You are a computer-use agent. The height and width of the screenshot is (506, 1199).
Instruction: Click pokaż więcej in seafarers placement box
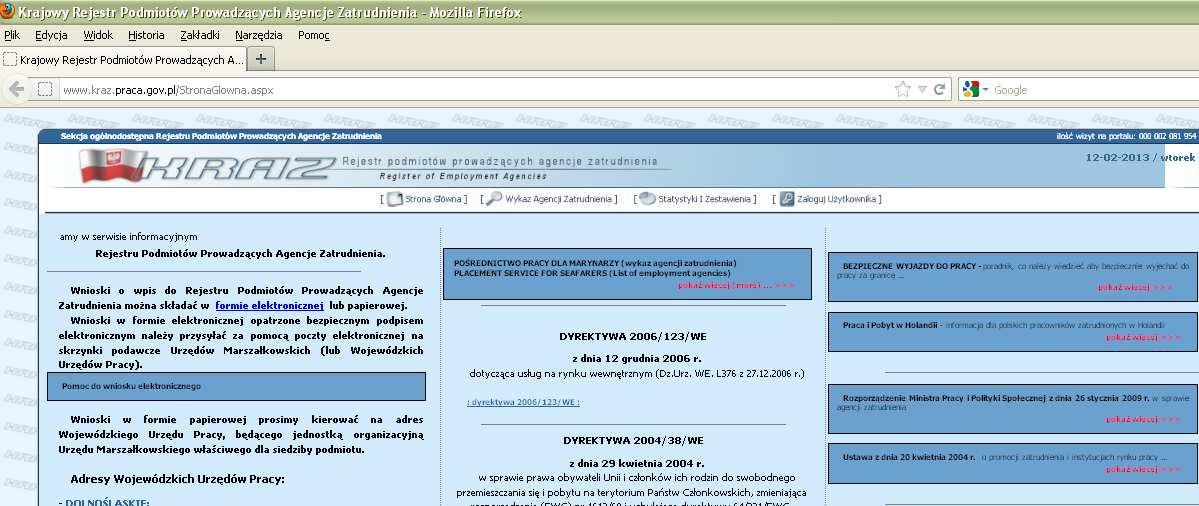coord(736,285)
